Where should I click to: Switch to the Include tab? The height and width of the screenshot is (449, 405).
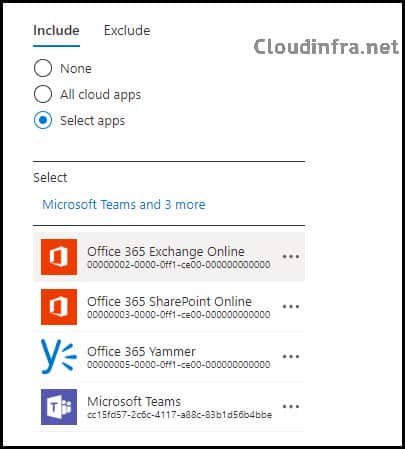tap(56, 31)
